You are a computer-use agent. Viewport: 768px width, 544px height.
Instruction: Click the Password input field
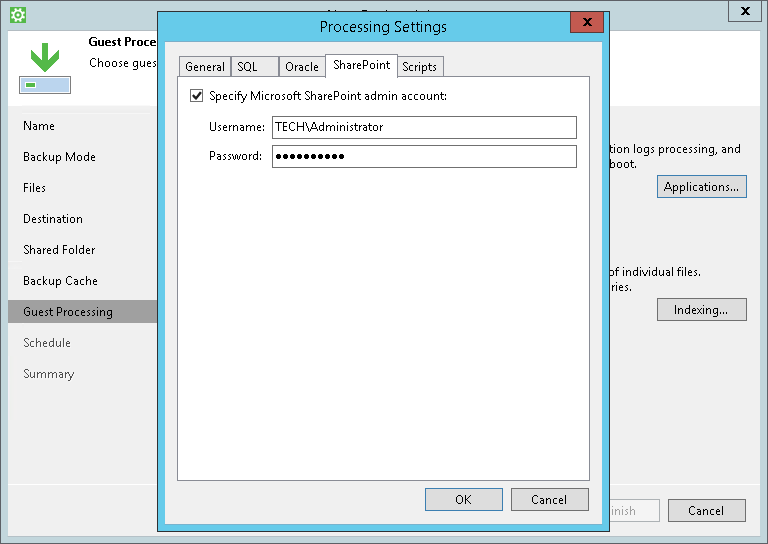(x=424, y=156)
